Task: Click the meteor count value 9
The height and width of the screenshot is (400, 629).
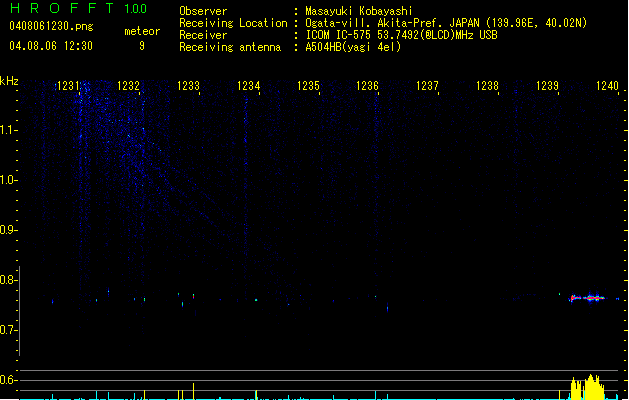Action: 142,46
